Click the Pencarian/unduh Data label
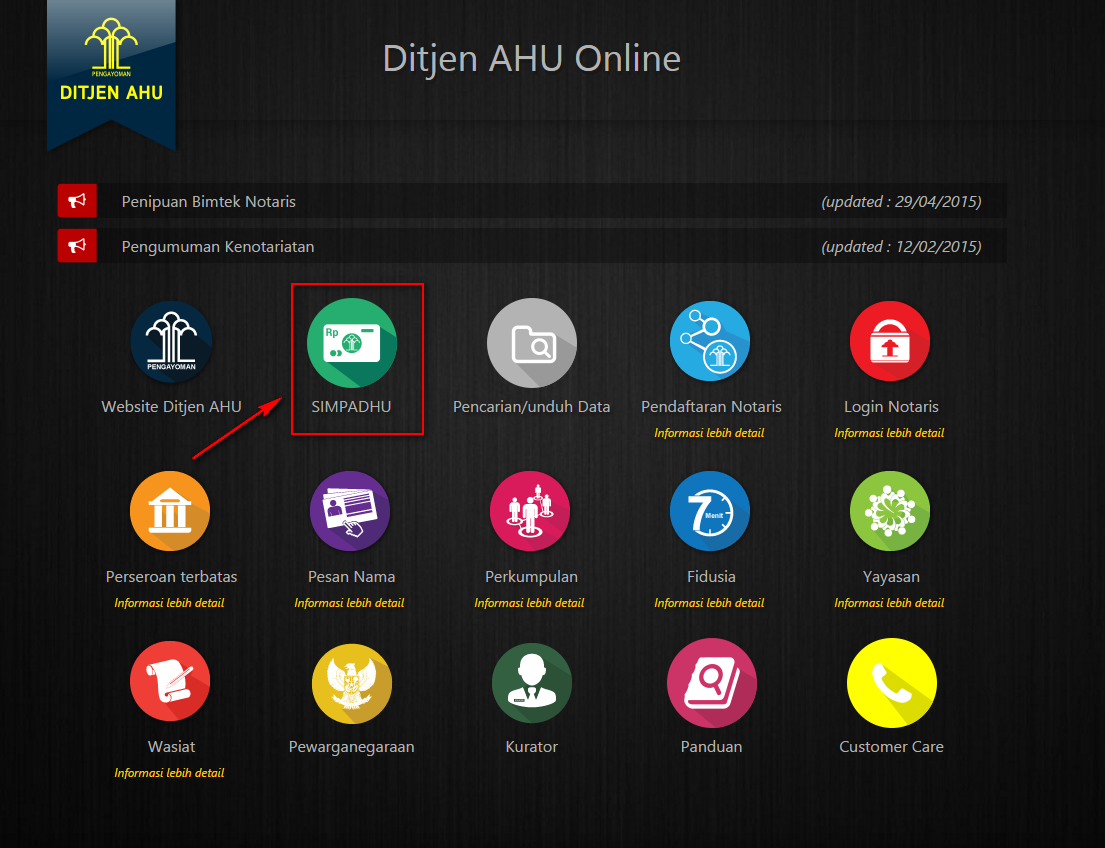Image resolution: width=1105 pixels, height=848 pixels. point(531,407)
